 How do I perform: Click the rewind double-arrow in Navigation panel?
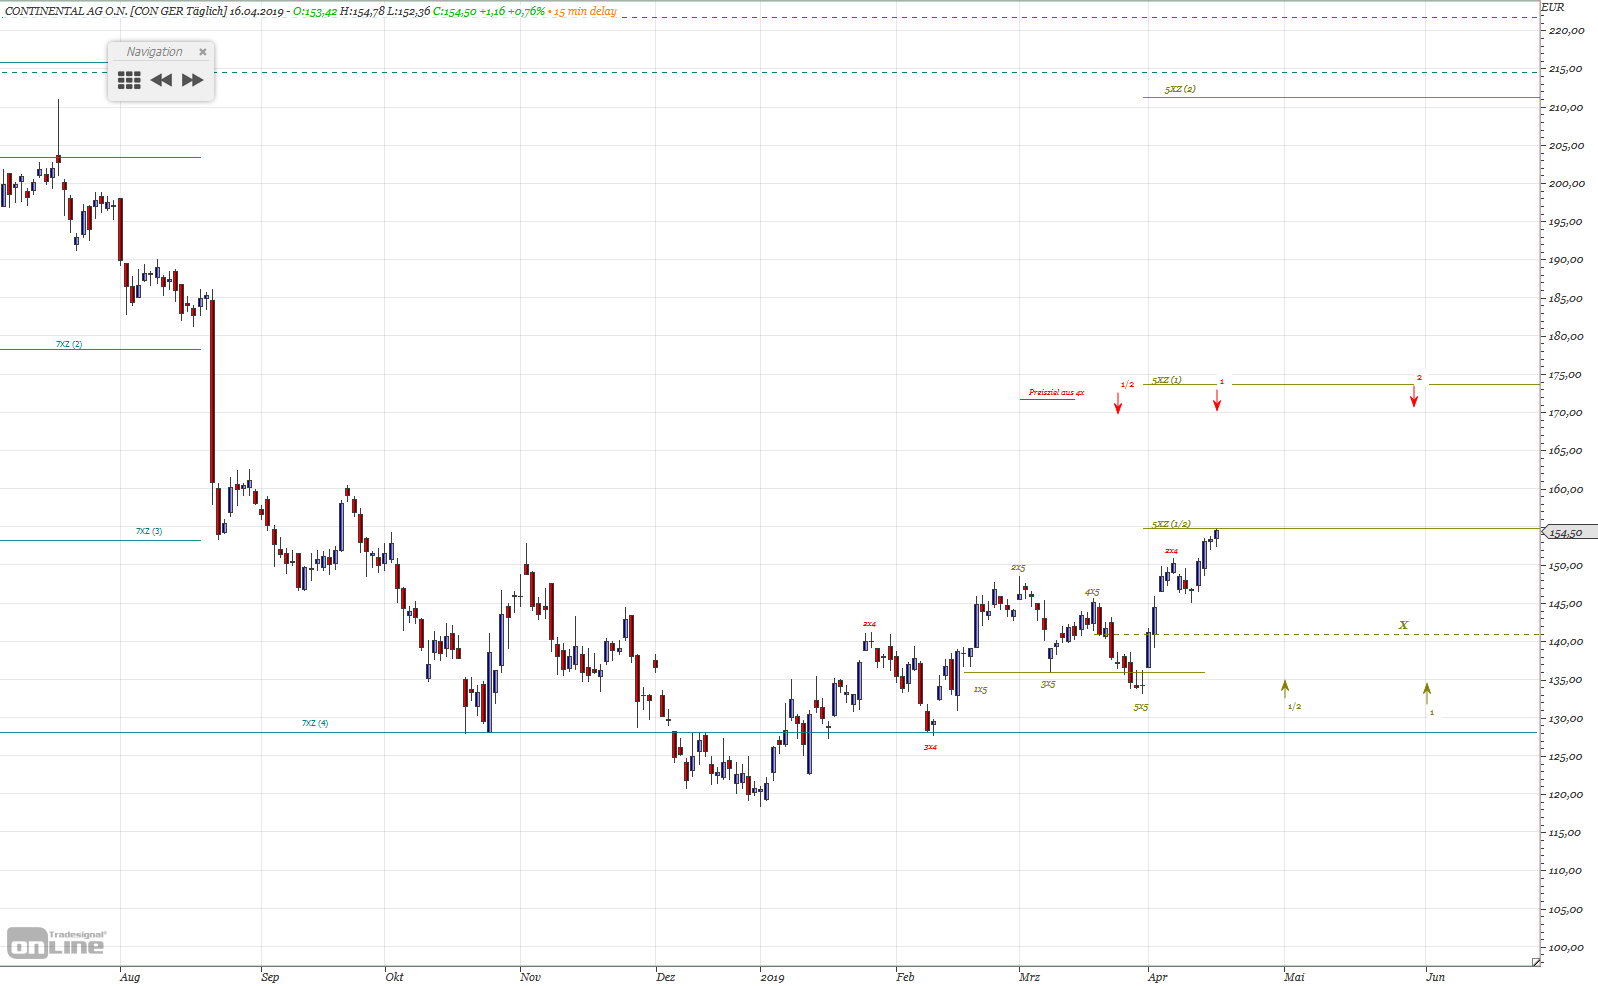(x=161, y=80)
